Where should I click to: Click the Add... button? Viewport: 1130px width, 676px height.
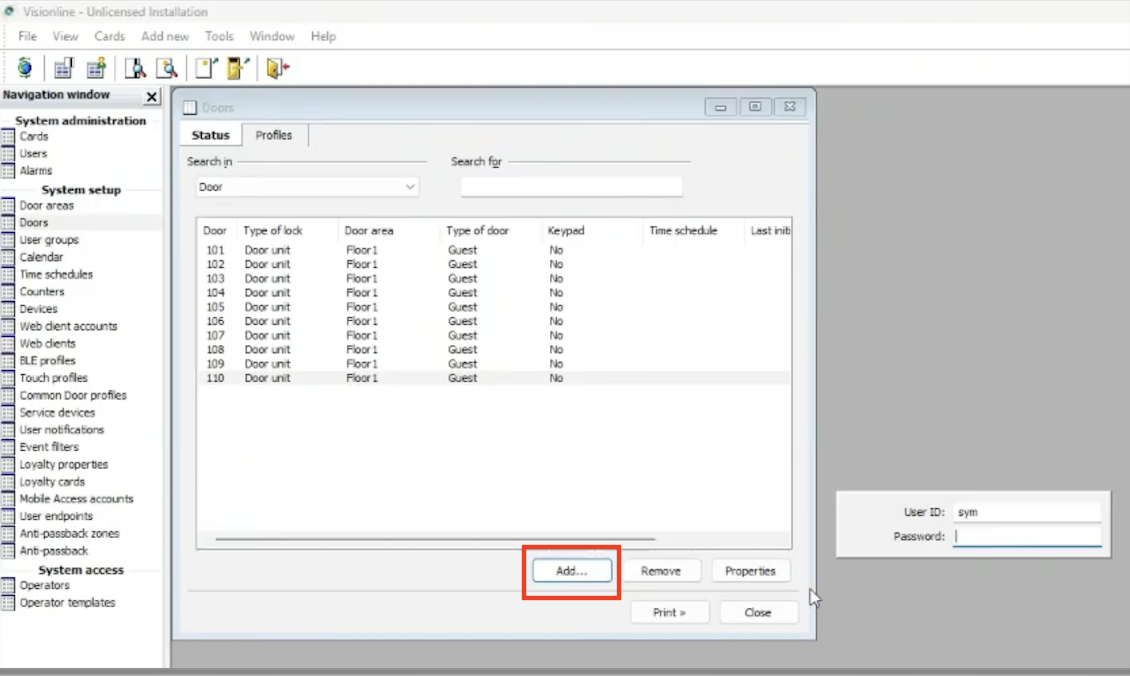click(572, 571)
